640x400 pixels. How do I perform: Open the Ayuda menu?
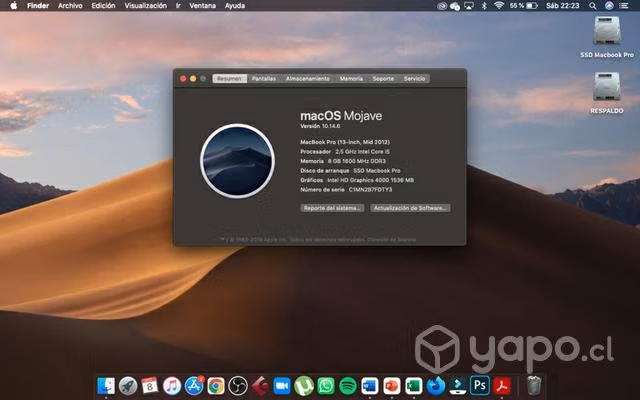[x=235, y=6]
